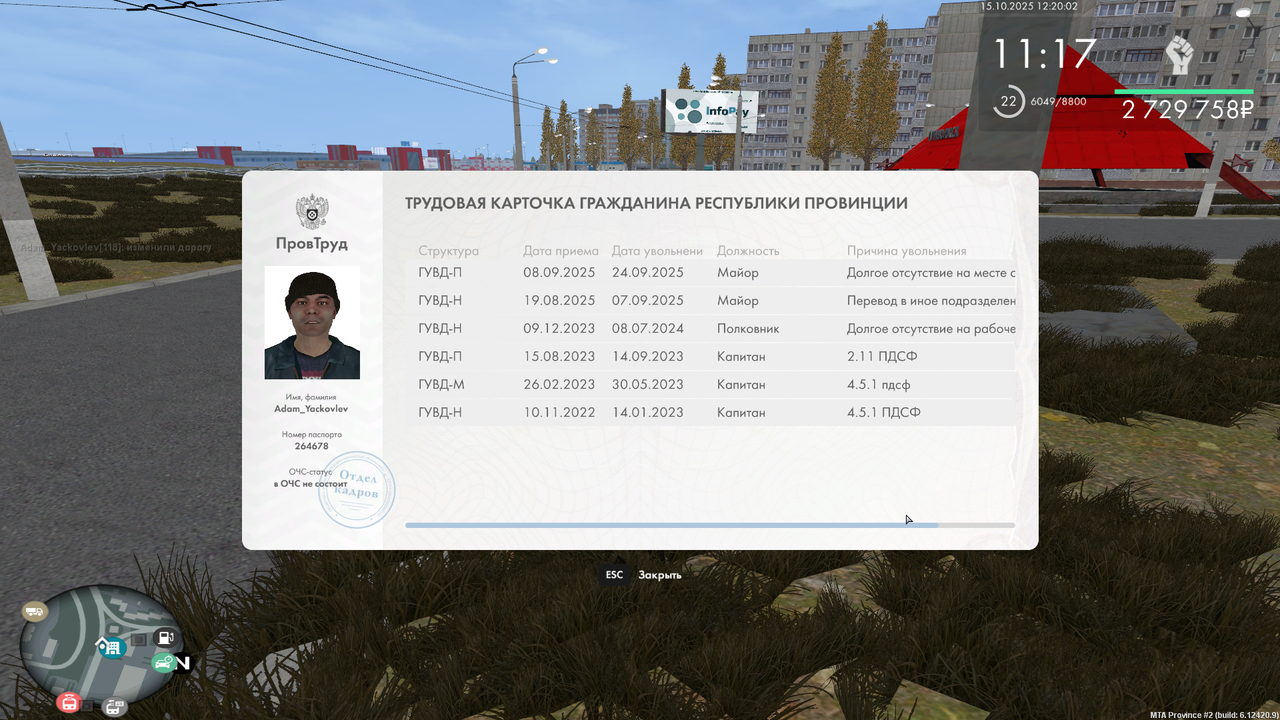This screenshot has height=720, width=1280.
Task: Click the hire date 10.11.2022
Action: (x=559, y=412)
